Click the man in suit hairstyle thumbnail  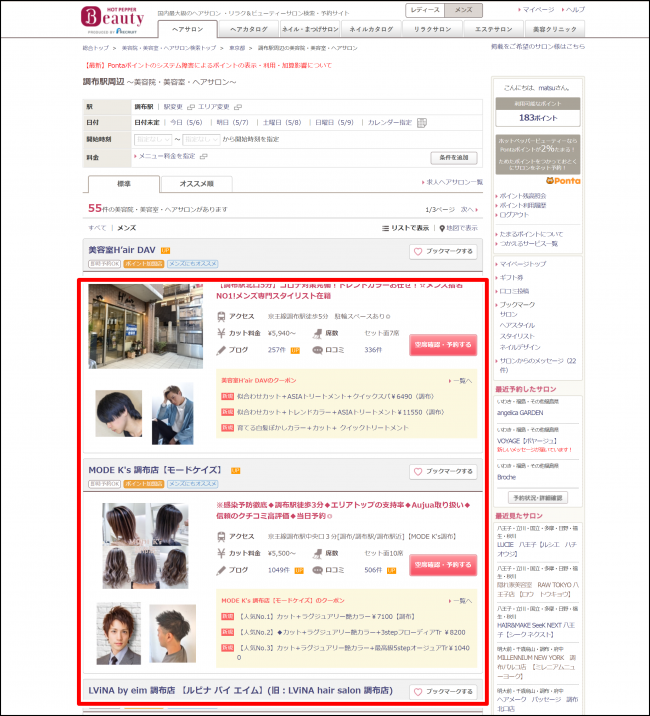click(x=118, y=634)
